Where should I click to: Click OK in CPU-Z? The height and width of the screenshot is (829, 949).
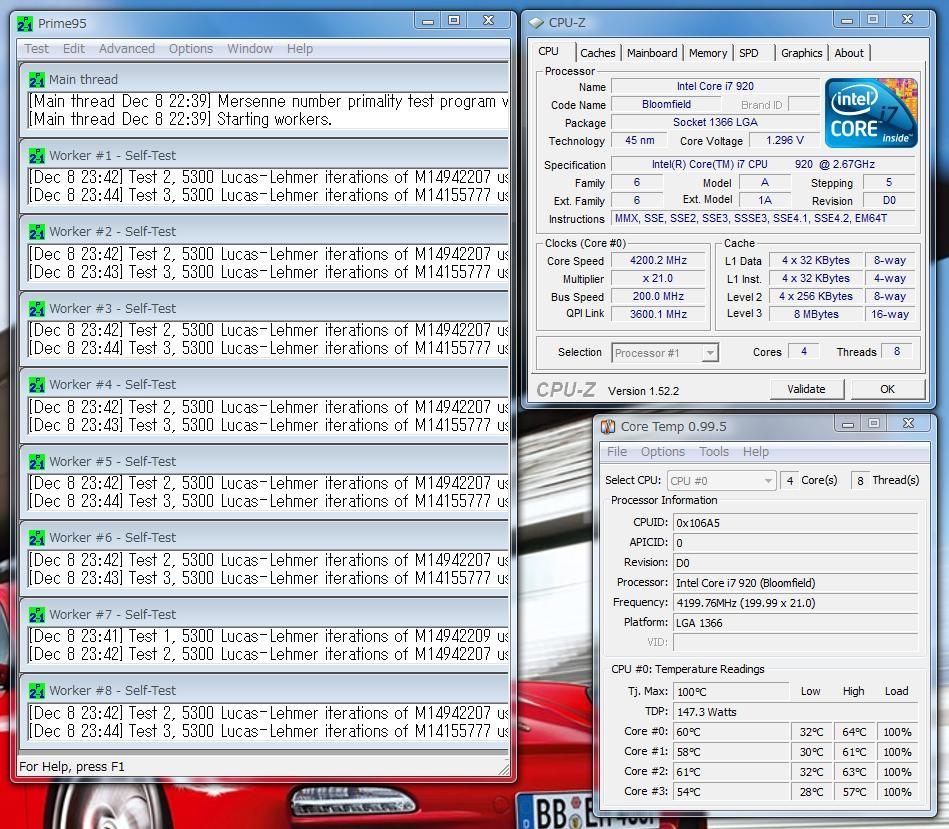tap(887, 389)
